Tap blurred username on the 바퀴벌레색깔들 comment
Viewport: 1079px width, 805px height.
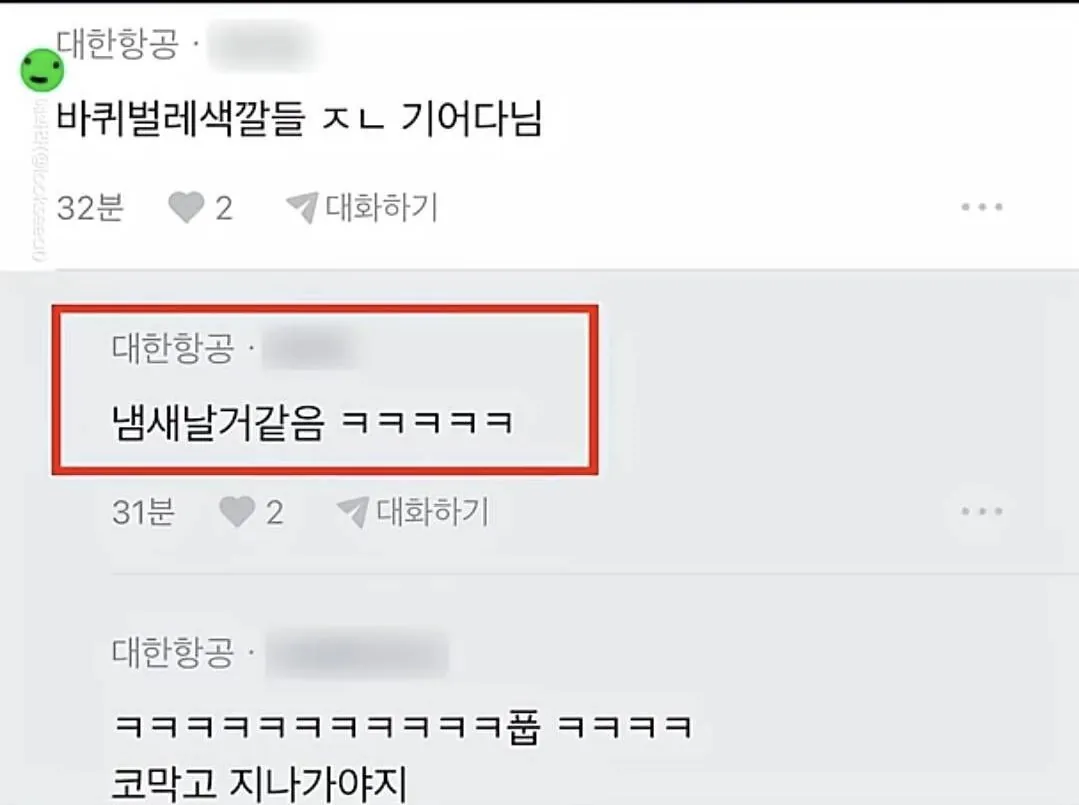tap(261, 45)
